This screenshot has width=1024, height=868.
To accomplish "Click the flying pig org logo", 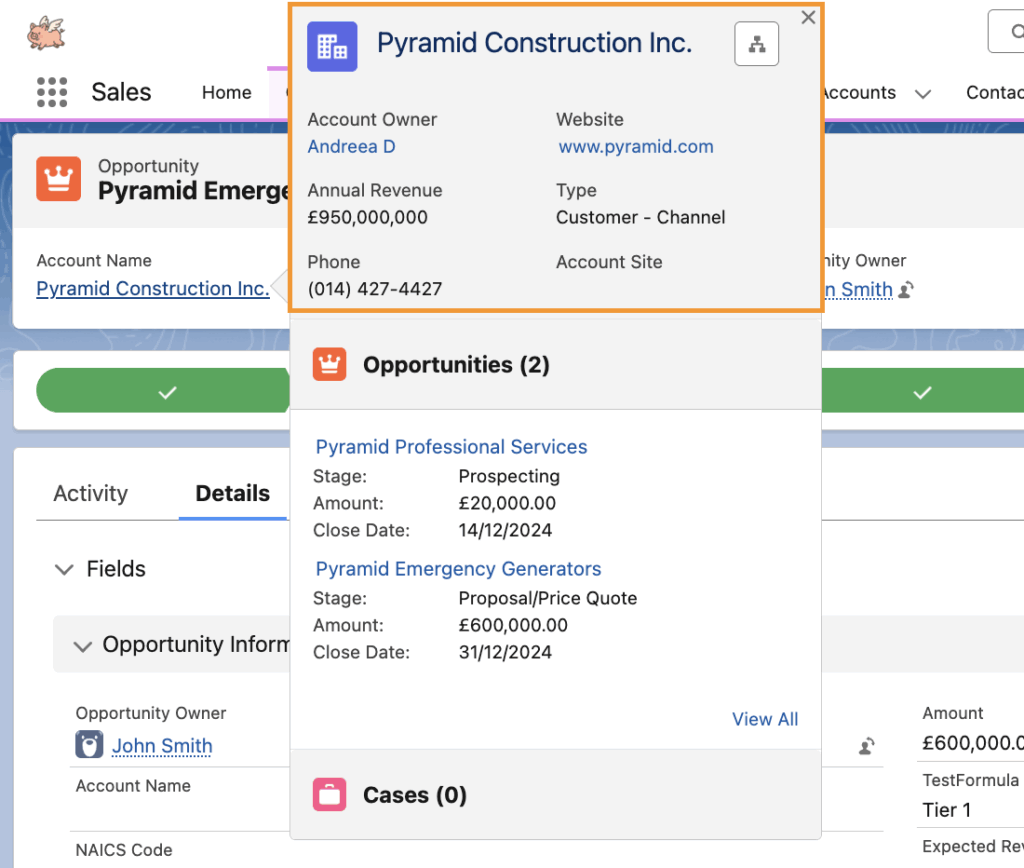I will pyautogui.click(x=45, y=33).
